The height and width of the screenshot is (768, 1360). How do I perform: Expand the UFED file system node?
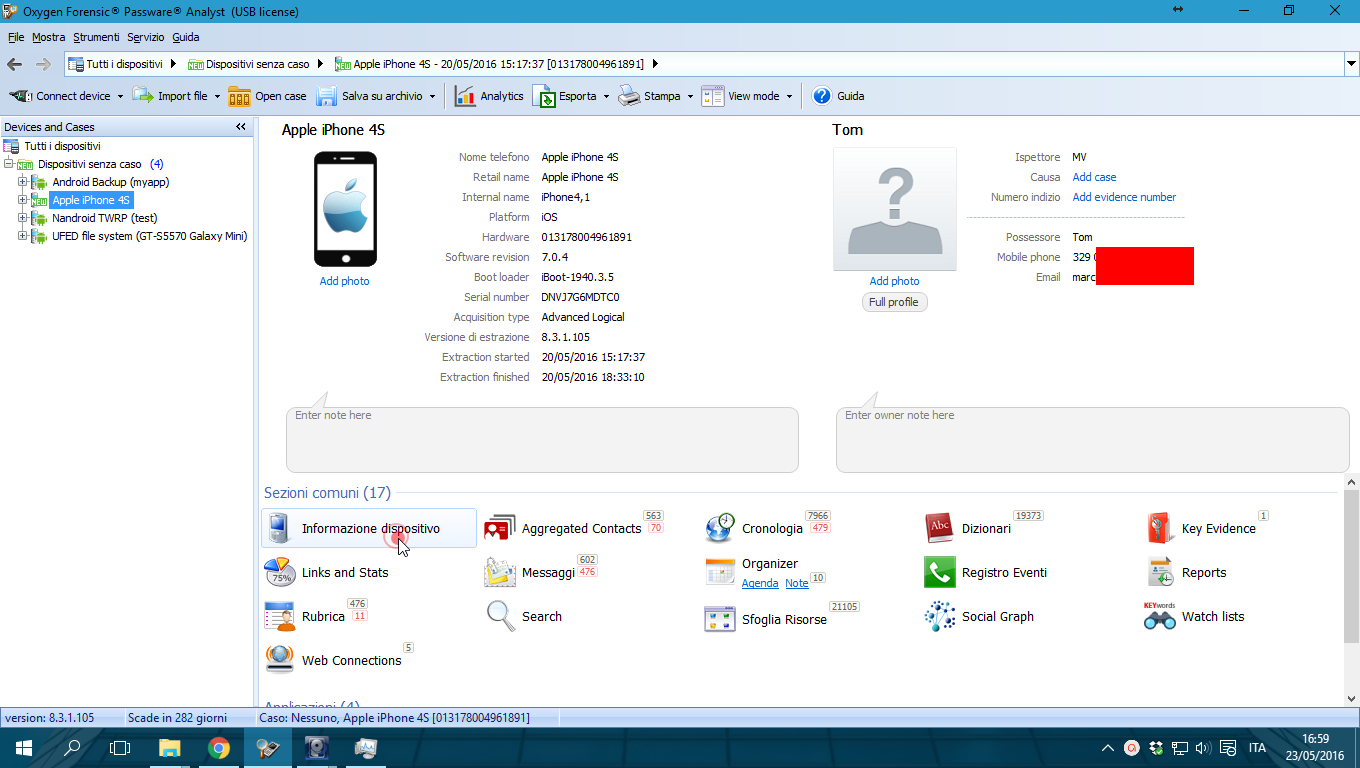coord(23,236)
